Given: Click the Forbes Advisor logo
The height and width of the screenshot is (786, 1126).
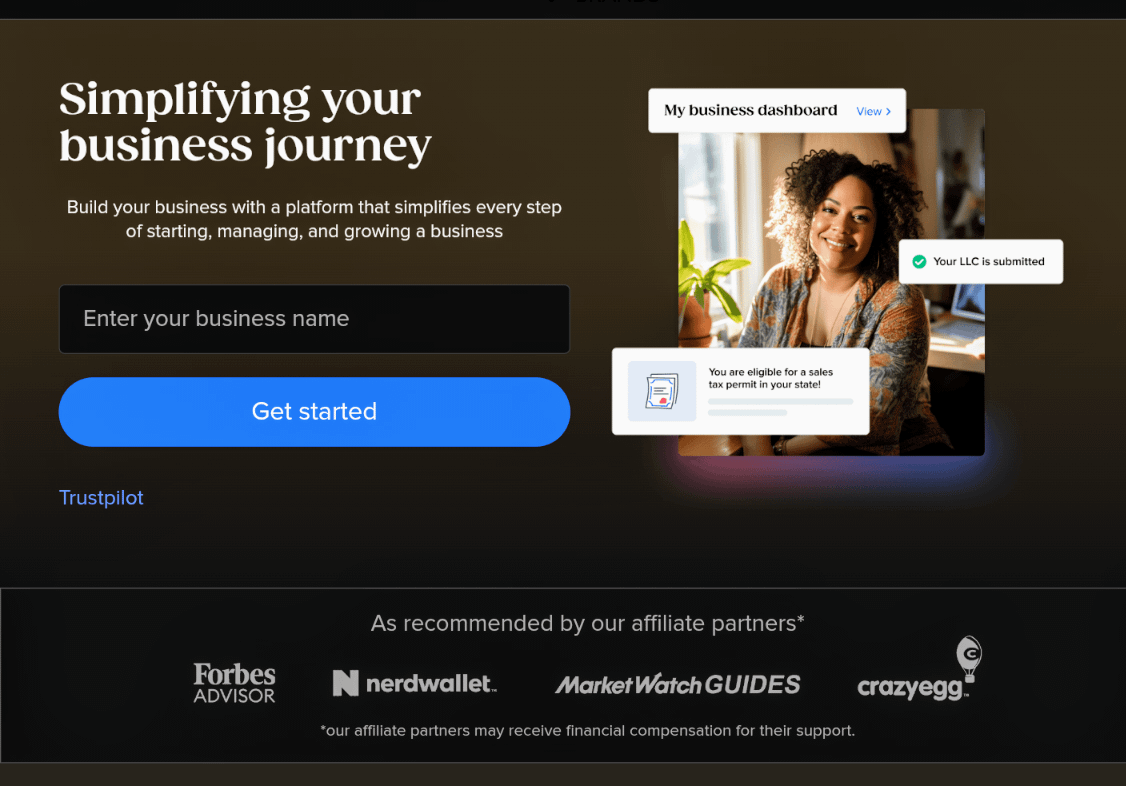Looking at the screenshot, I should [234, 683].
